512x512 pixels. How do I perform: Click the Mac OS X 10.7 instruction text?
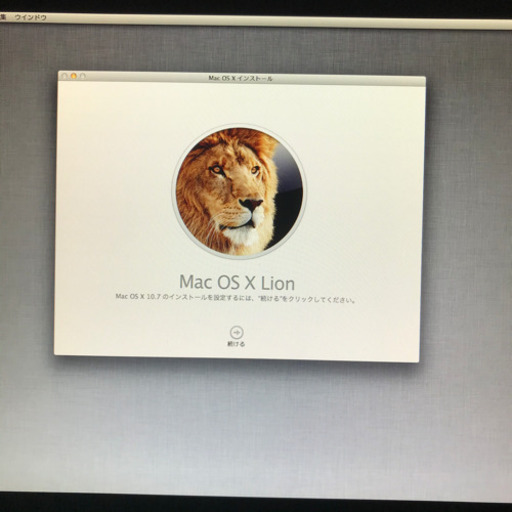(236, 298)
